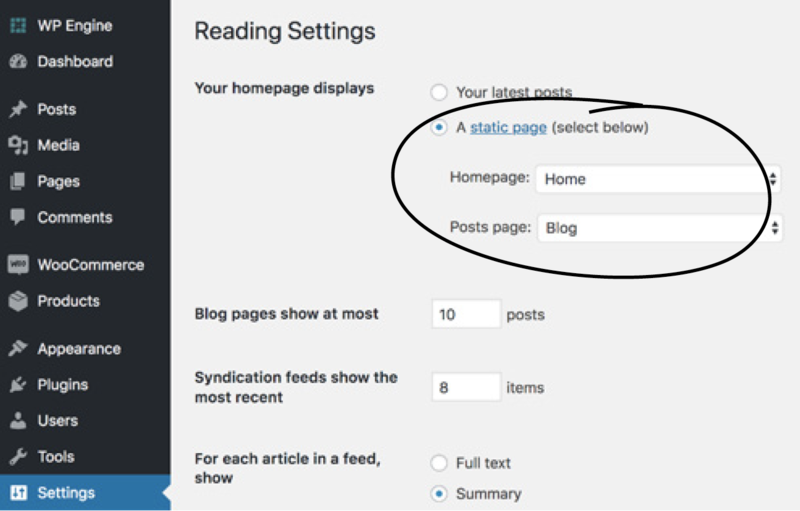The height and width of the screenshot is (511, 800).
Task: Click the Dashboard gauge icon
Action: point(18,61)
